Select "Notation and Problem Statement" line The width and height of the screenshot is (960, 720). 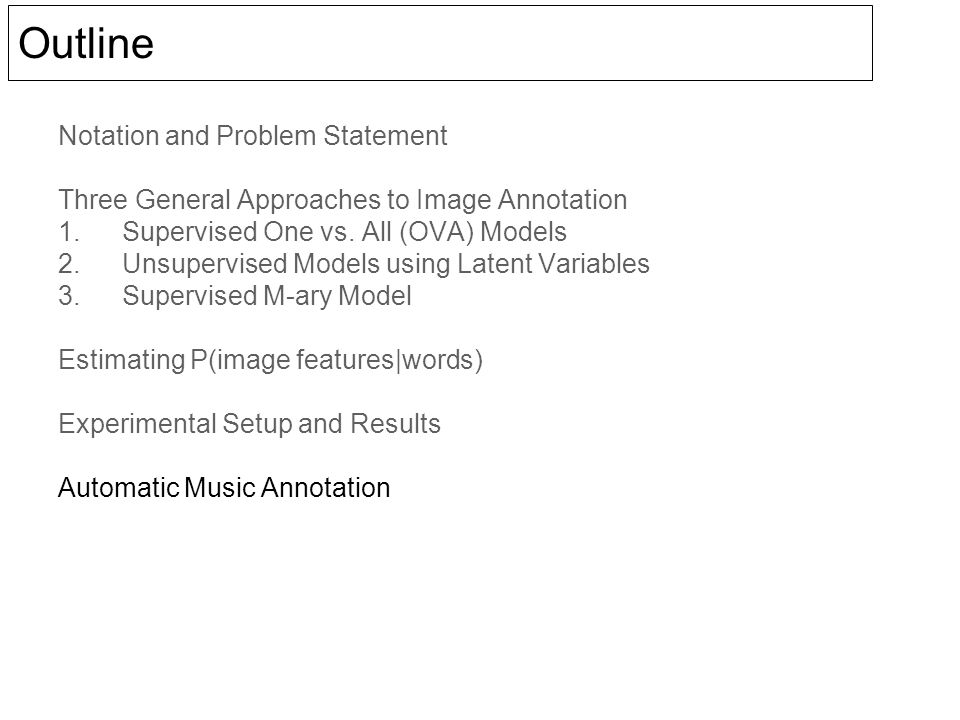click(x=253, y=135)
